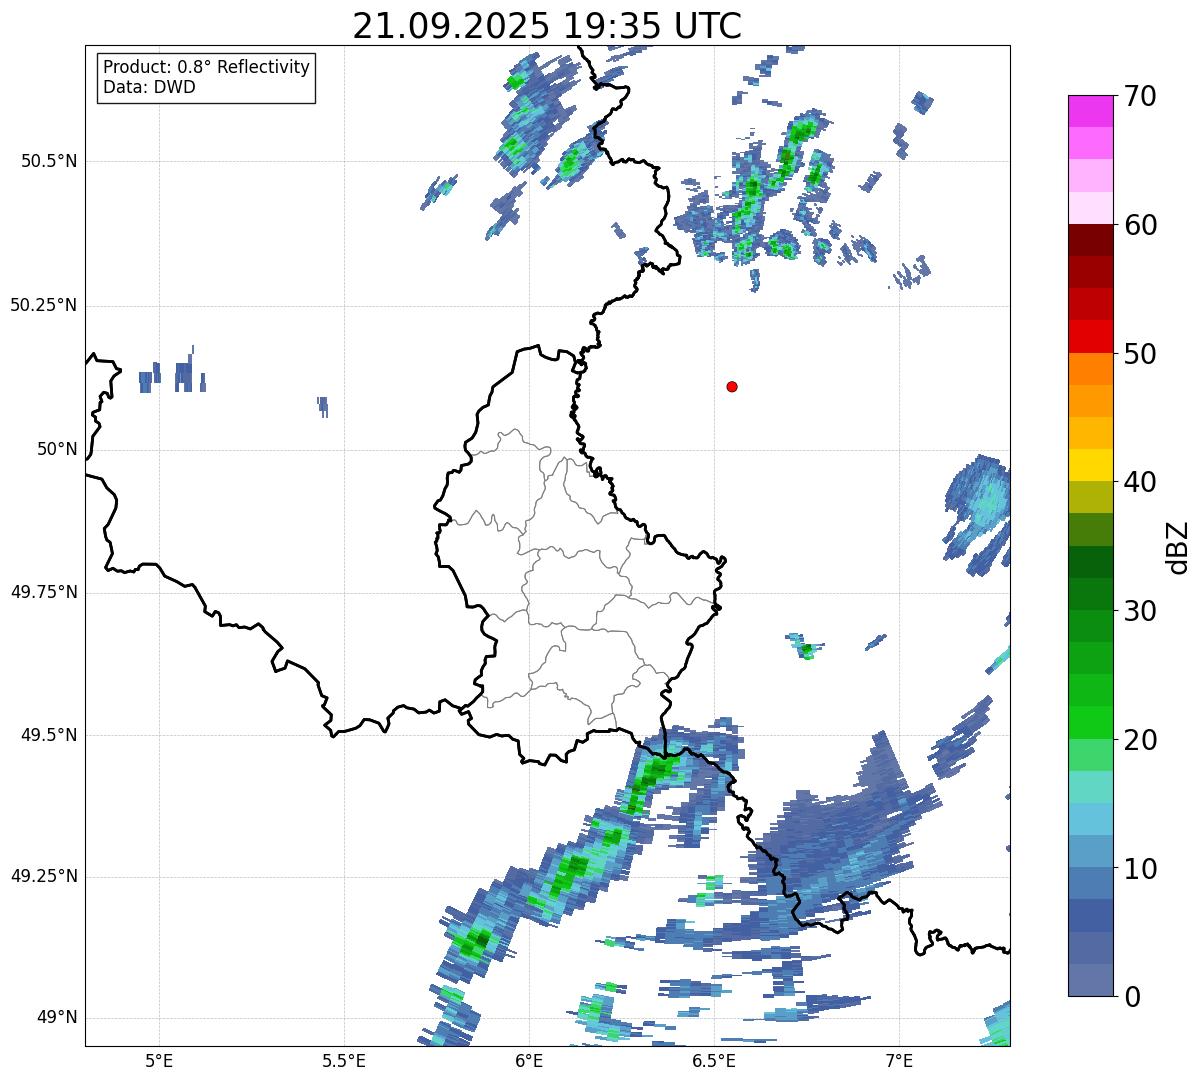Screen dimensions: 1202x1081
Task: Click the 5°E longitude label
Action: [x=159, y=1060]
